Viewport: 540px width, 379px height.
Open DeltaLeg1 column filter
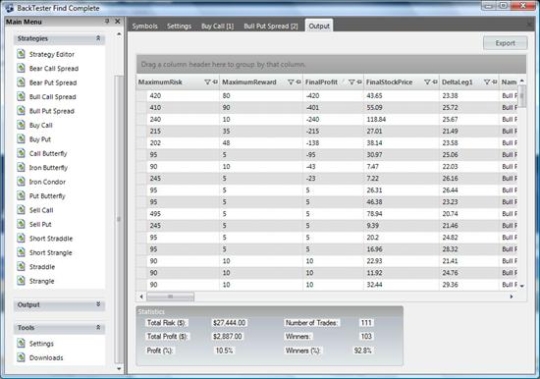coord(487,82)
